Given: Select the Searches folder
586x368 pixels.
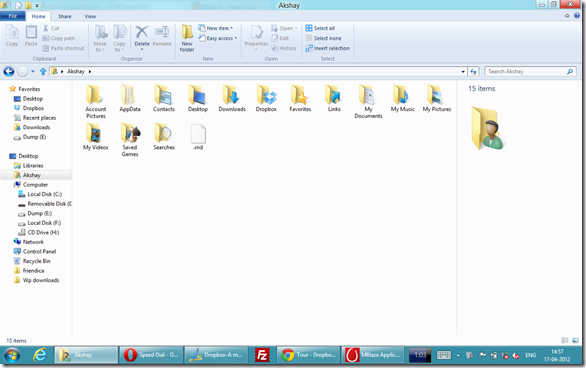Looking at the screenshot, I should click(x=164, y=136).
